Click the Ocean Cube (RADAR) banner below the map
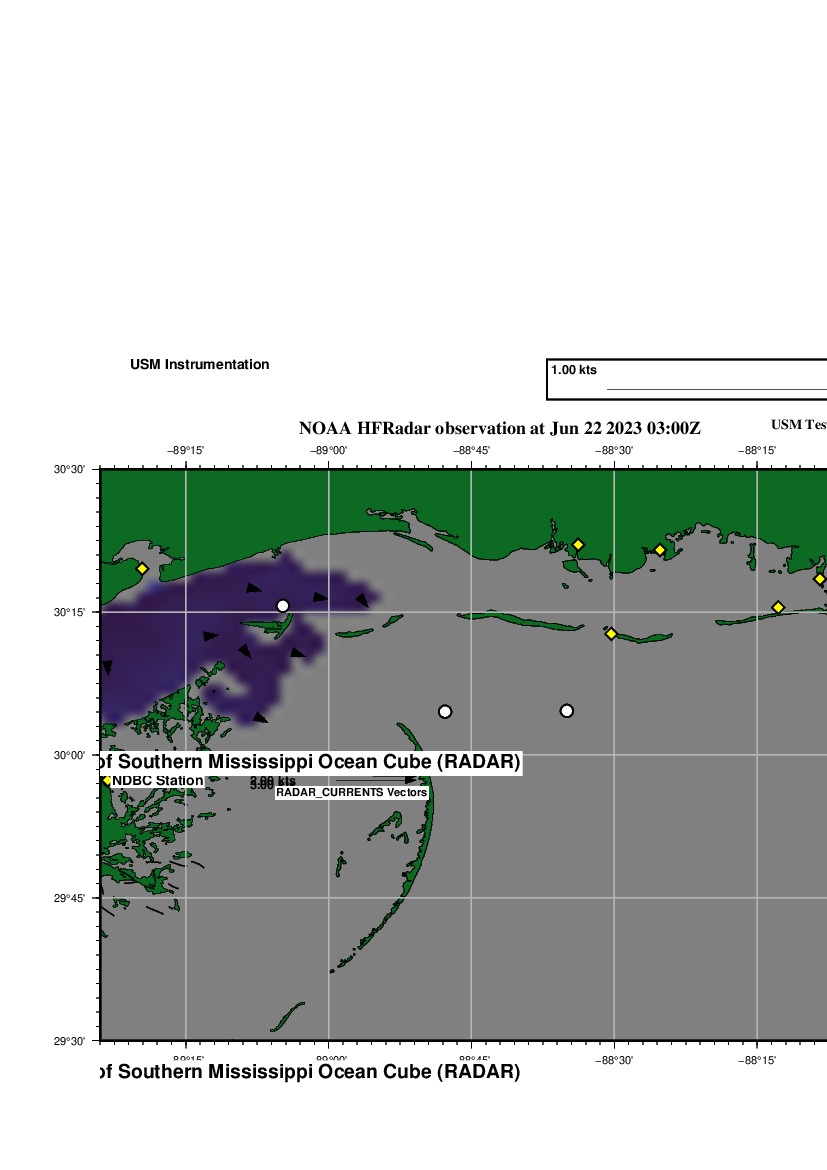The width and height of the screenshot is (827, 1170). pyautogui.click(x=310, y=1072)
